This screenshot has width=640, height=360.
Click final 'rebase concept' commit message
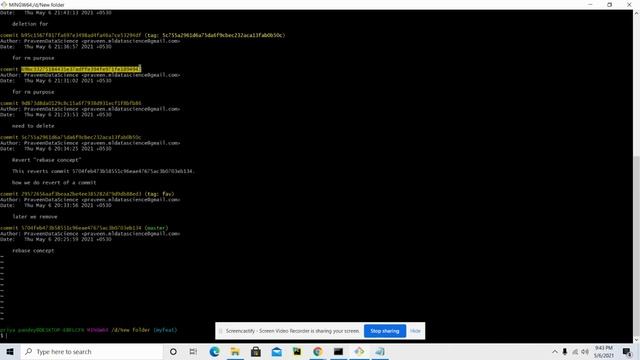click(33, 251)
